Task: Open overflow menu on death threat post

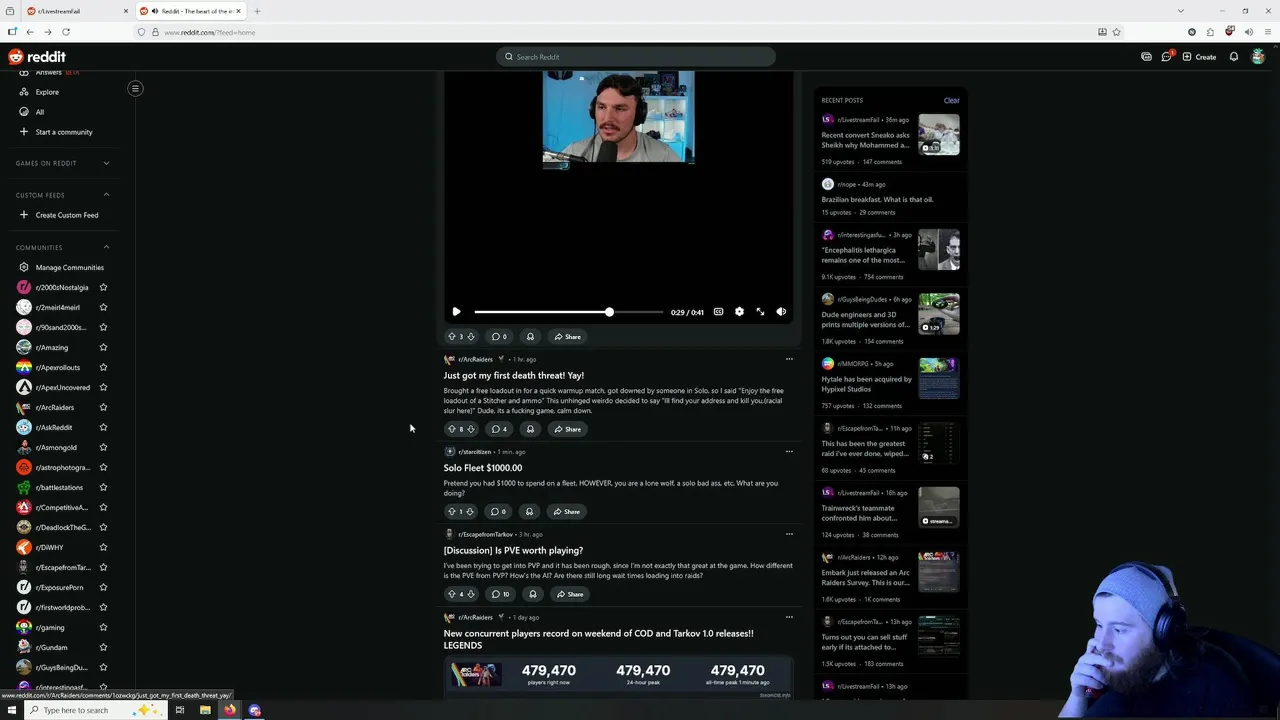Action: coord(789,359)
